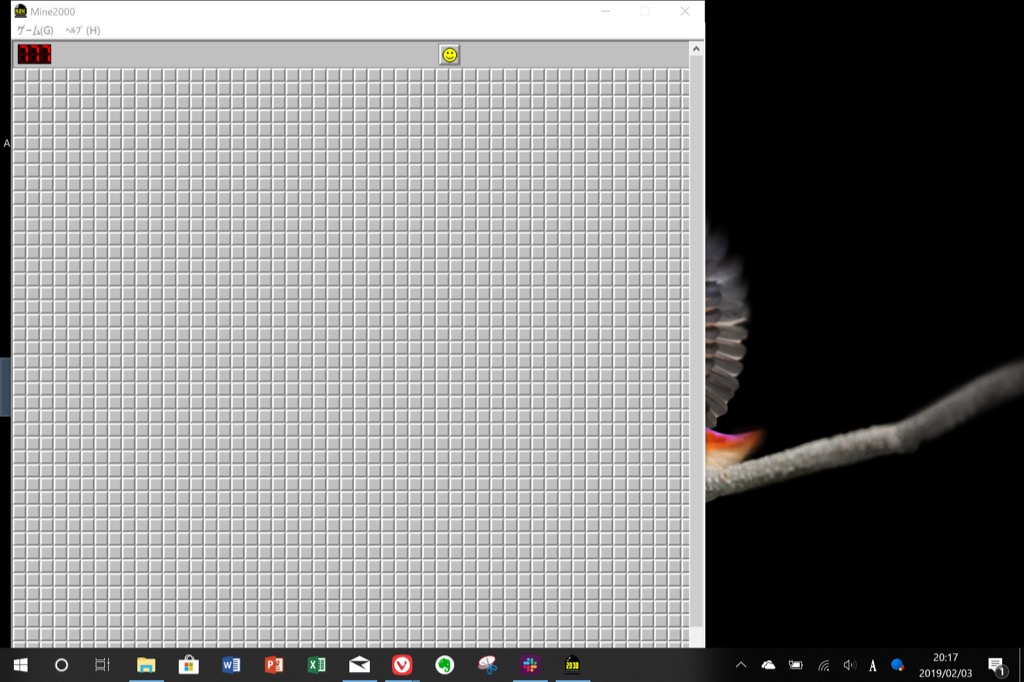Click the Show desktop sliver
Image resolution: width=1024 pixels, height=682 pixels.
pyautogui.click(x=1021, y=665)
